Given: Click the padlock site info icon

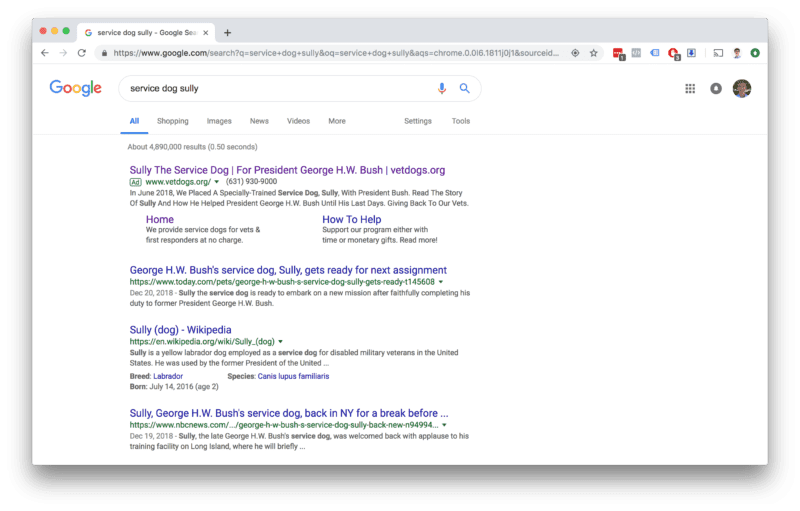Looking at the screenshot, I should click(x=105, y=53).
